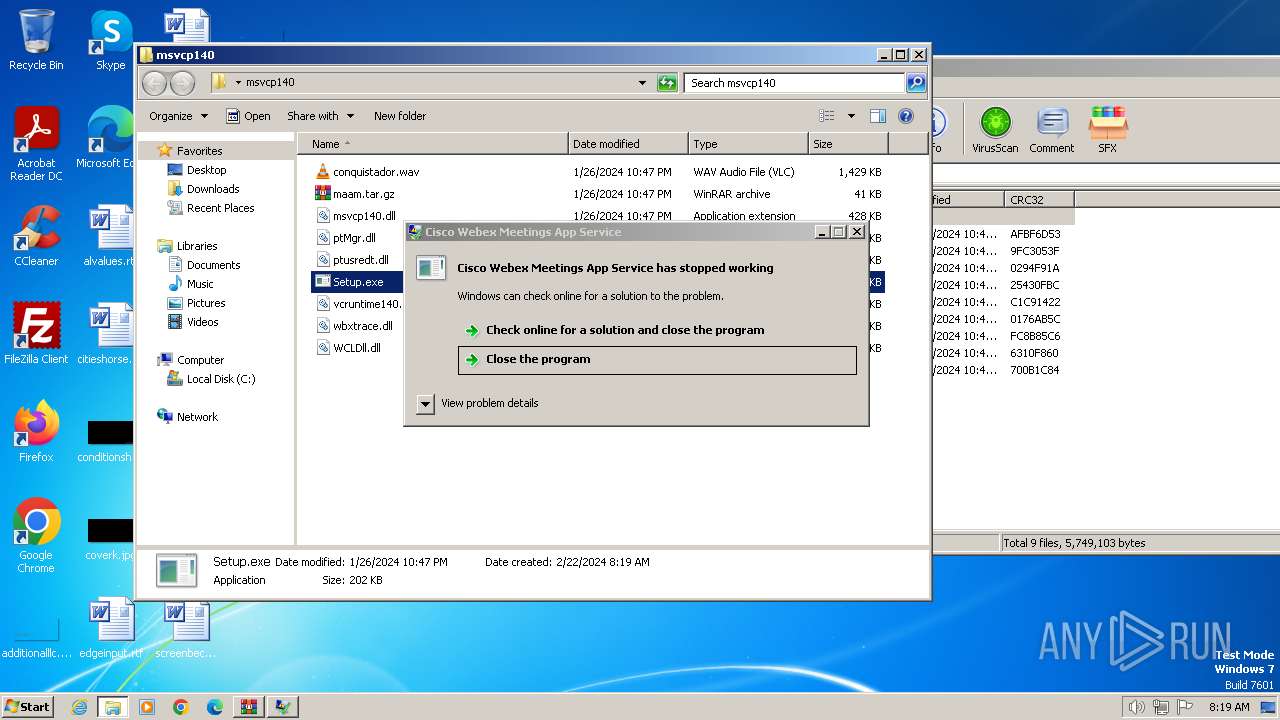Click Windows Explorer taskbar button

tap(112, 707)
